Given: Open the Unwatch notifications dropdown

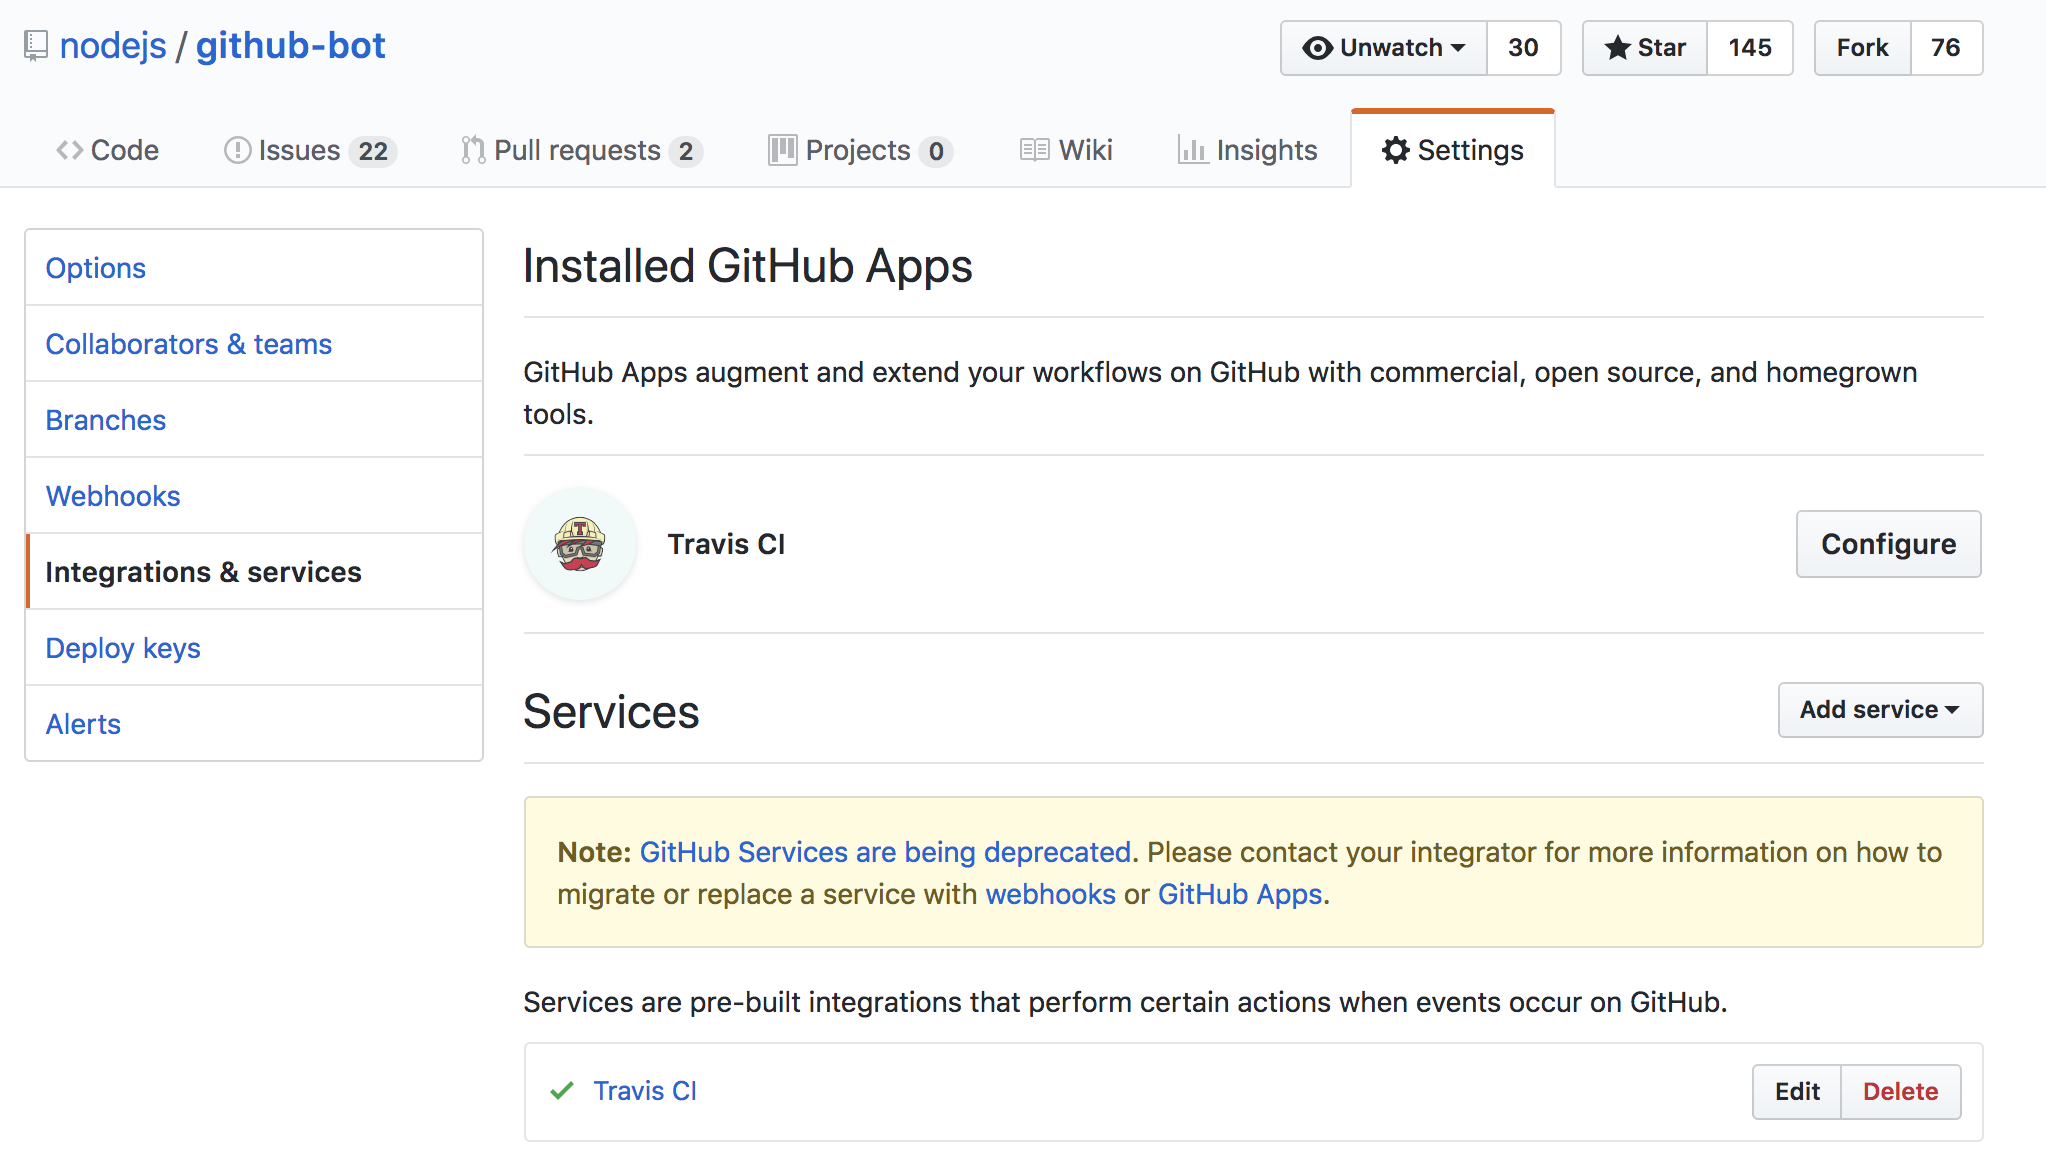Looking at the screenshot, I should tap(1384, 48).
